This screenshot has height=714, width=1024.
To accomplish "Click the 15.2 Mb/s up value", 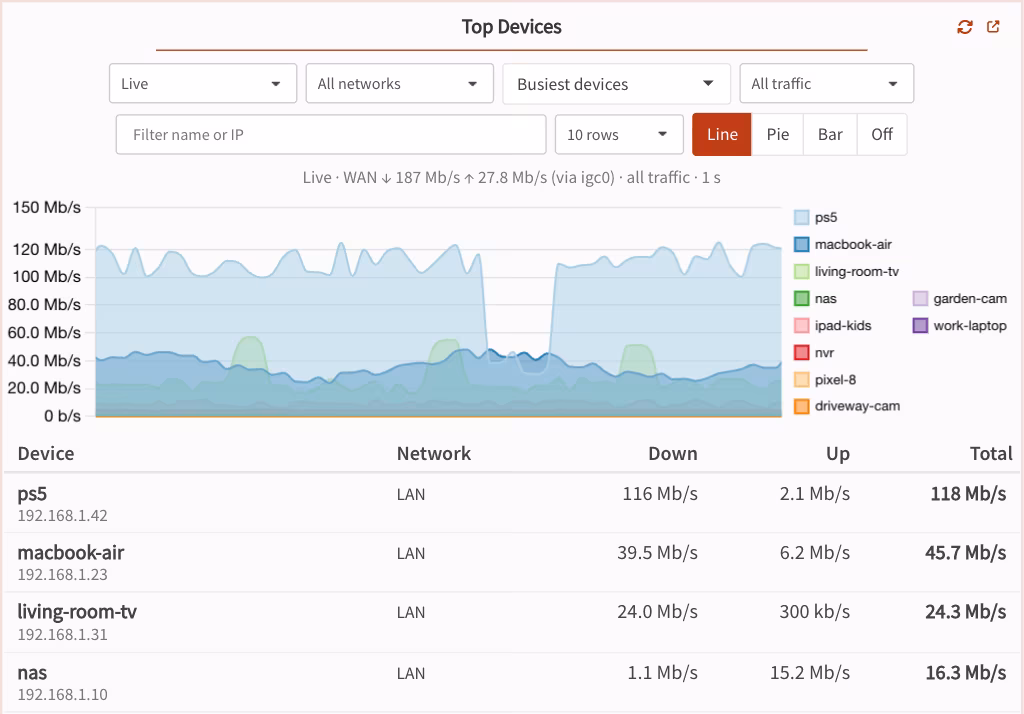I will (810, 673).
